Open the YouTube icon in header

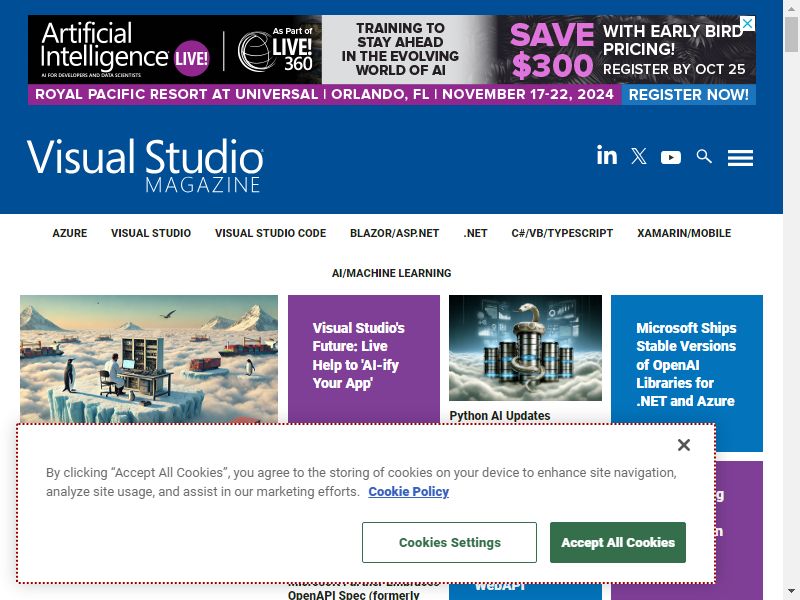[670, 157]
